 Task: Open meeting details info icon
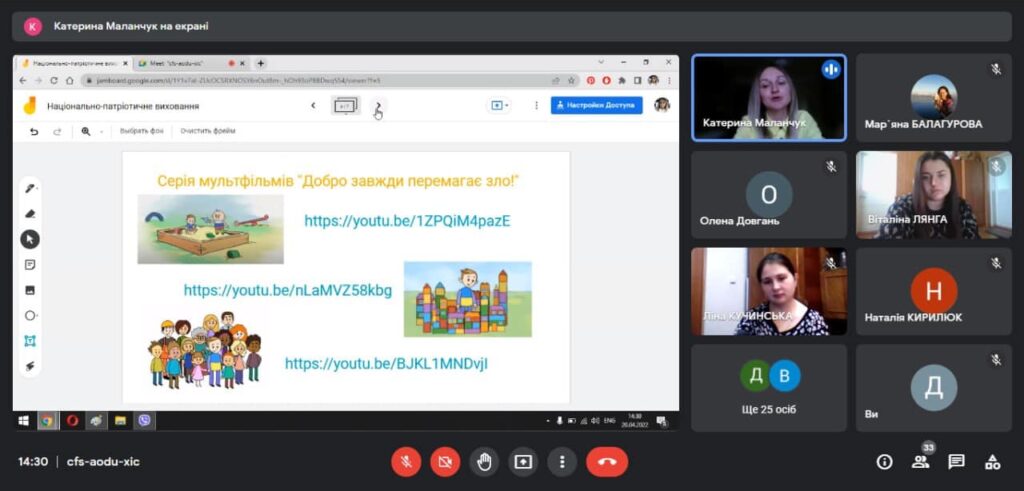884,461
